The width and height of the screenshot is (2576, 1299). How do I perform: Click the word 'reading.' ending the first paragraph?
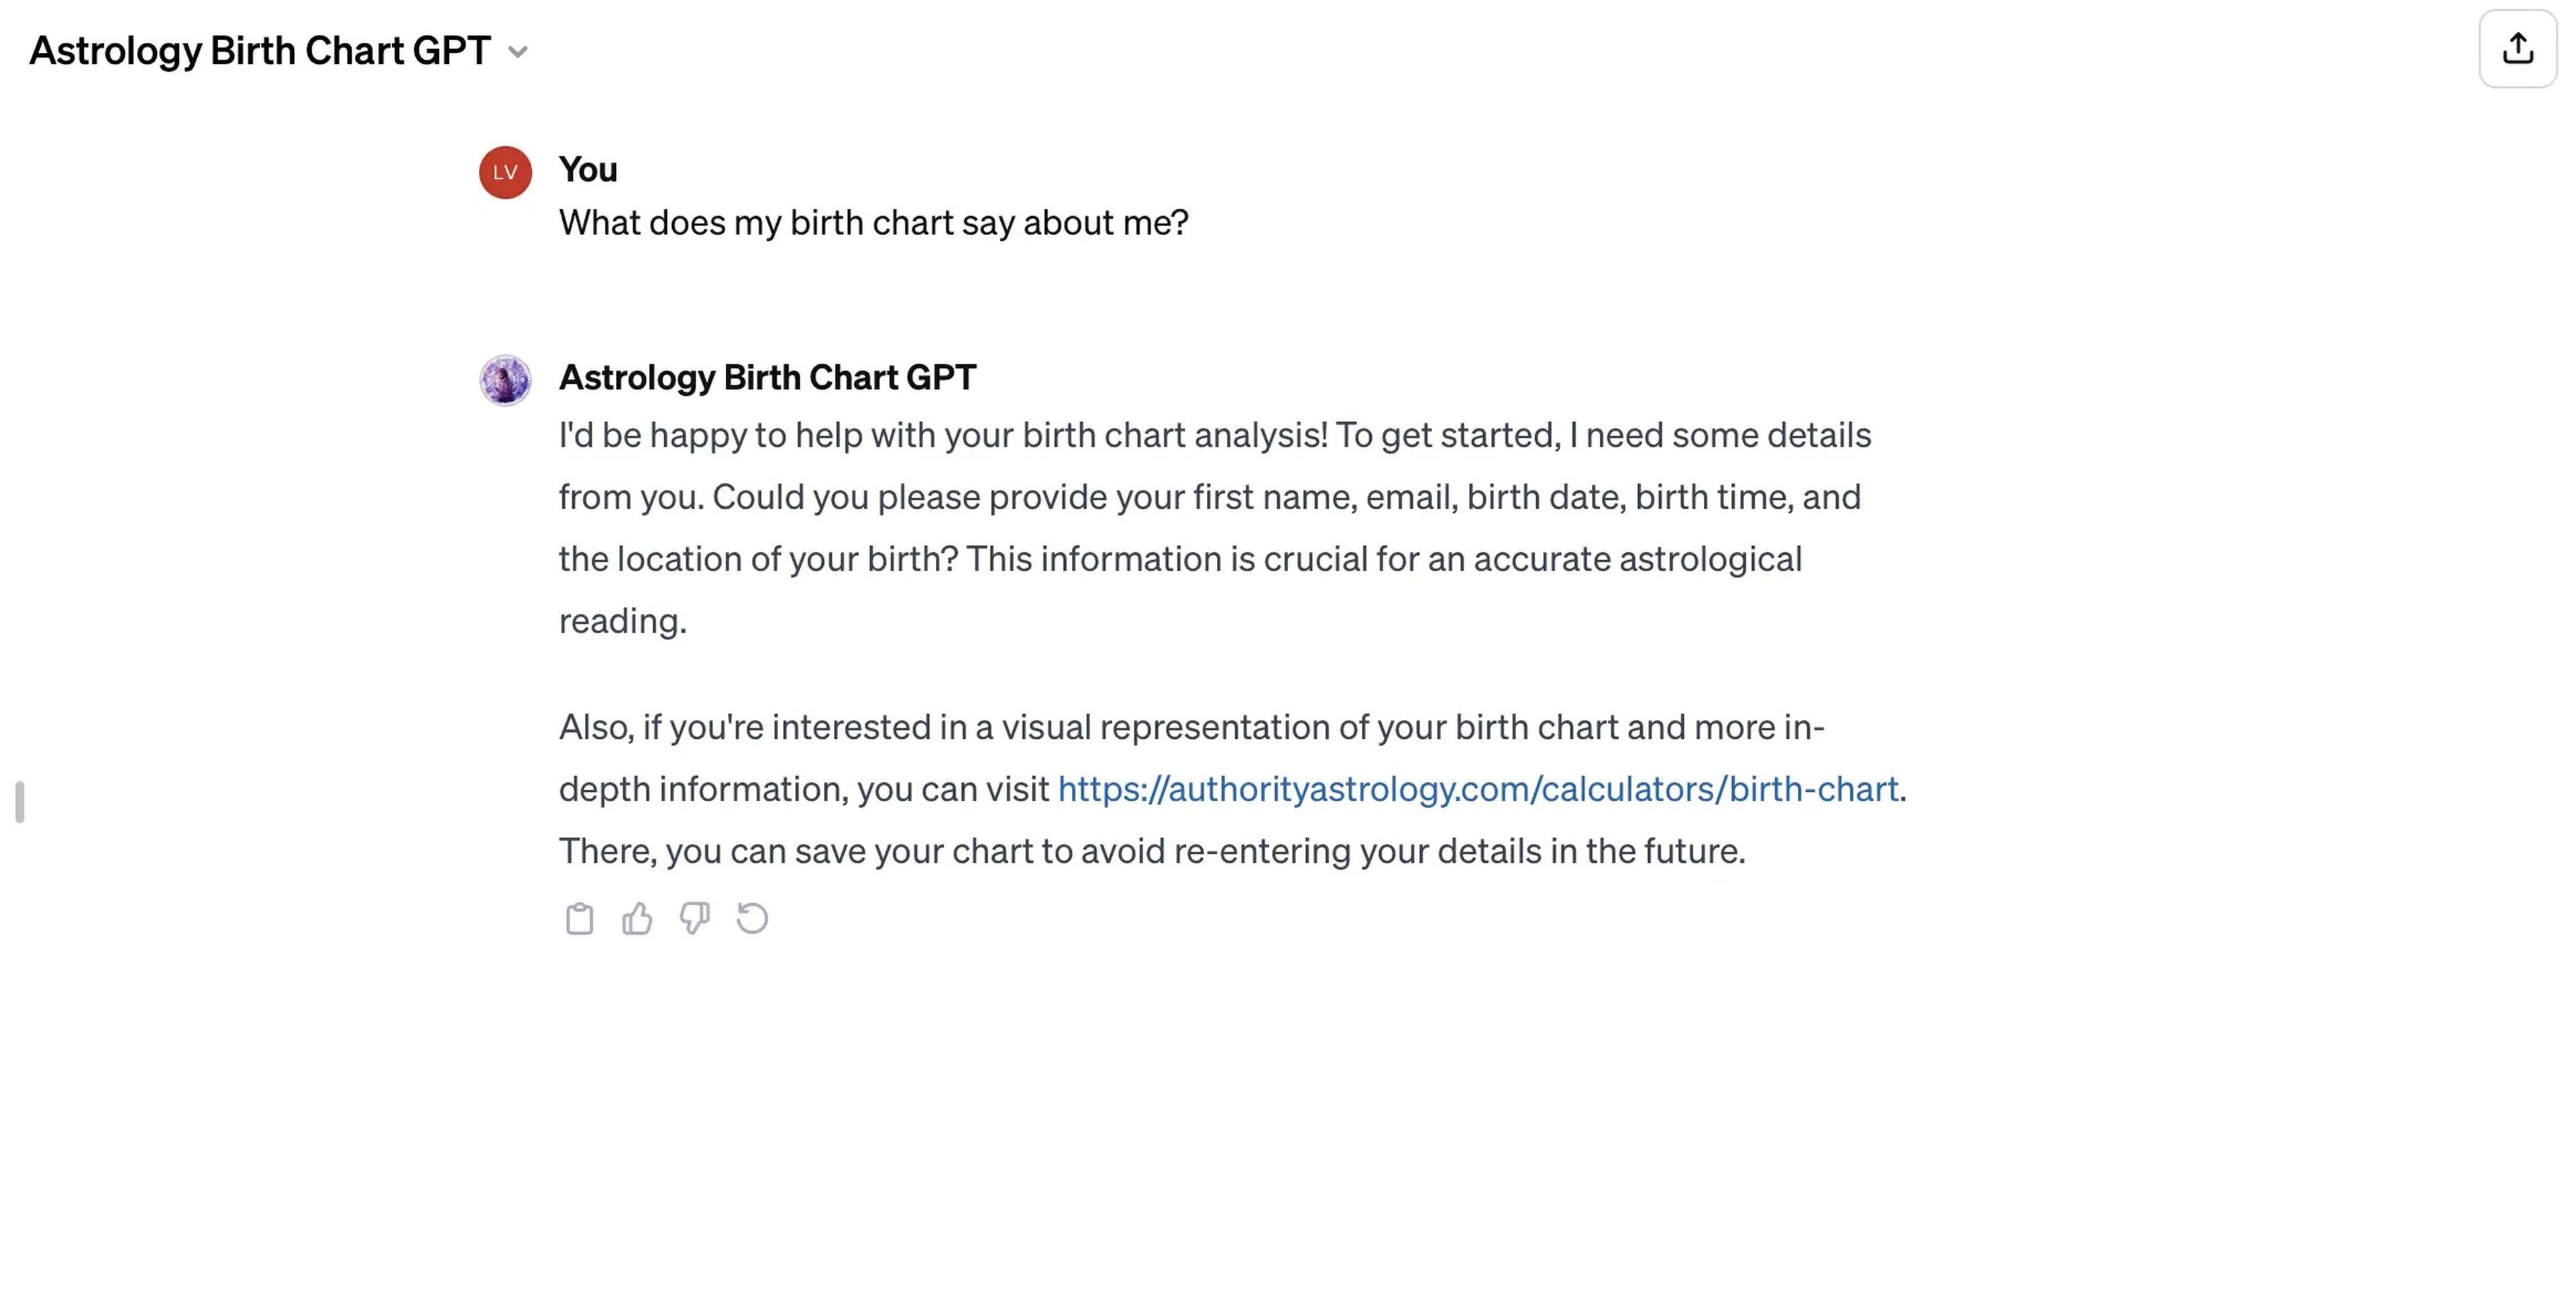point(623,621)
